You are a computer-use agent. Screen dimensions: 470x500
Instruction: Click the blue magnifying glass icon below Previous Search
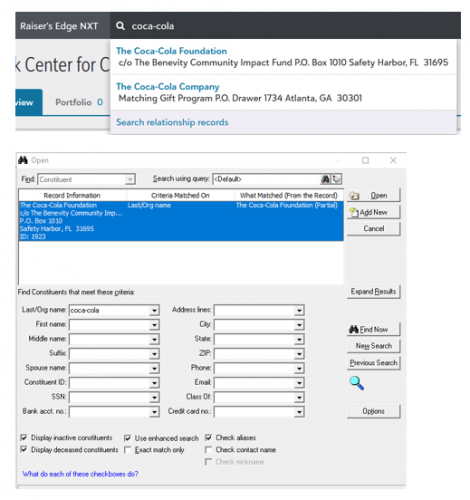356,383
